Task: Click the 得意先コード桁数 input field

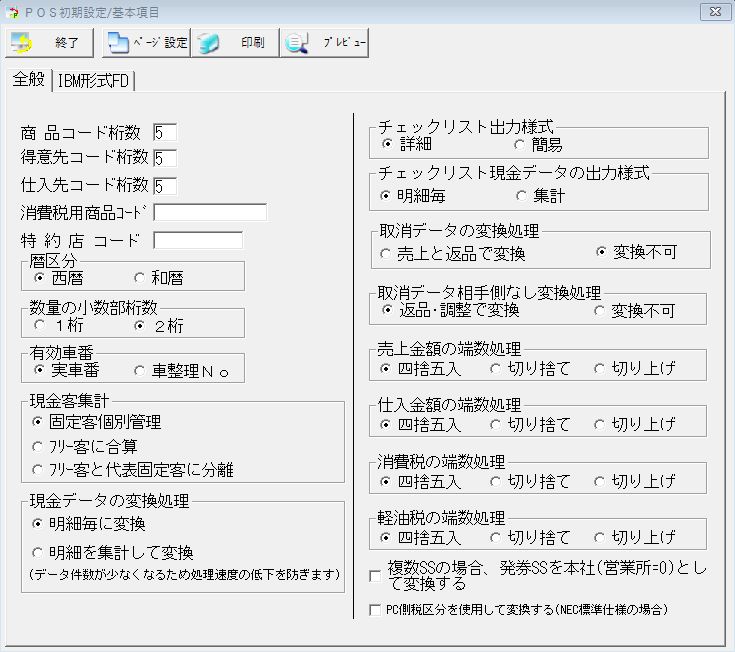Action: pyautogui.click(x=165, y=158)
